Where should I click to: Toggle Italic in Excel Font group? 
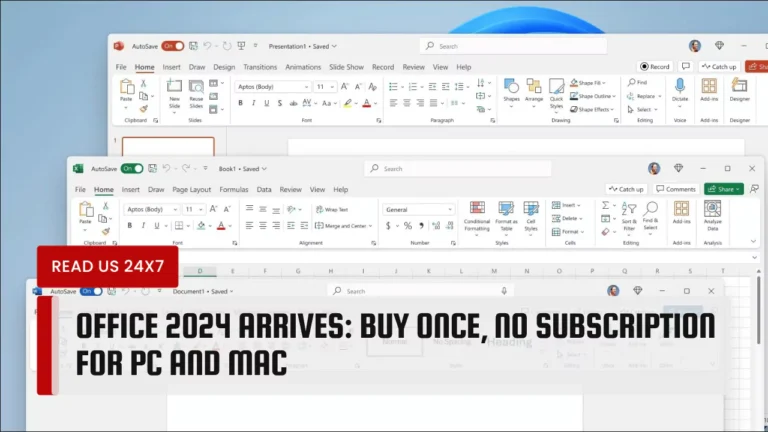click(143, 226)
